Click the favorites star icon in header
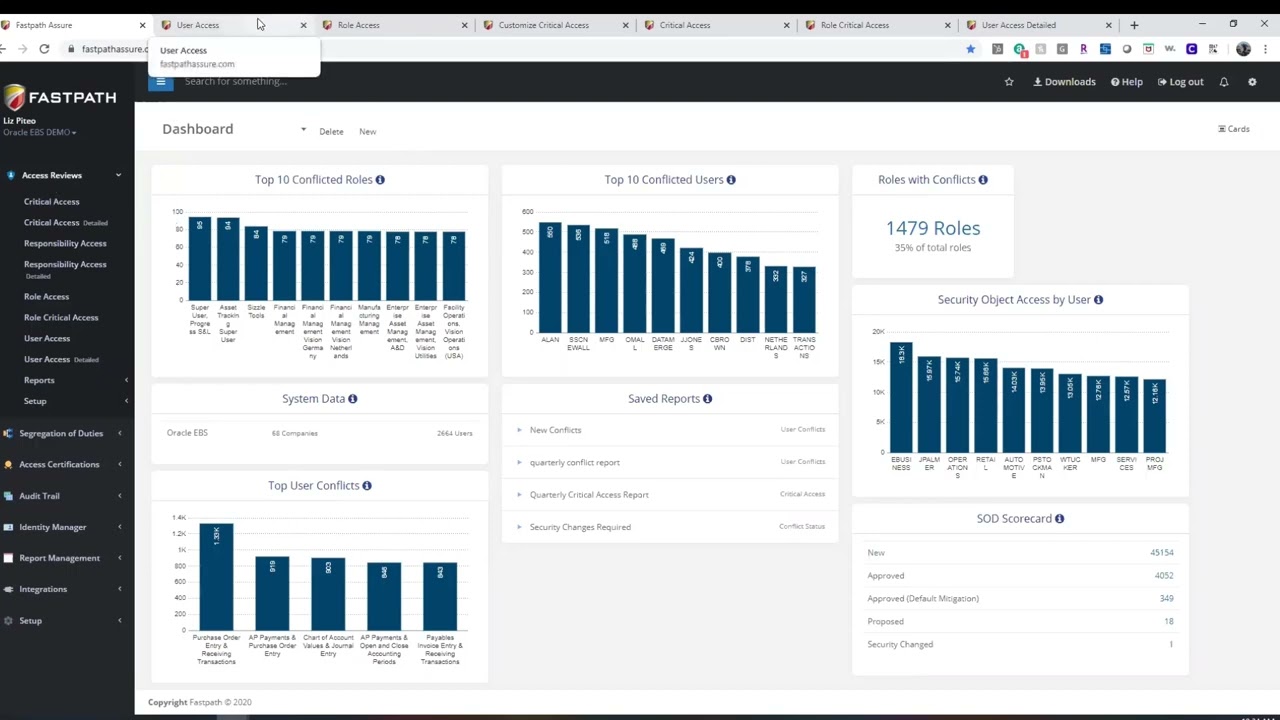 coord(1009,82)
